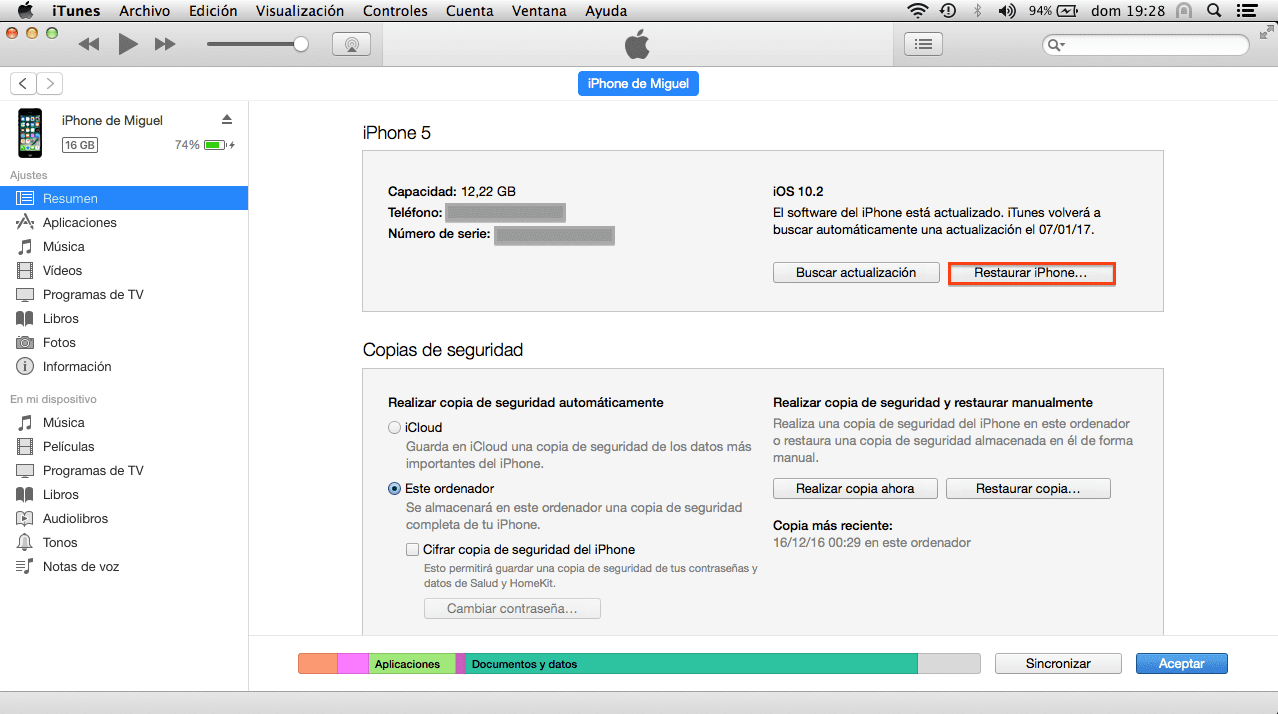Click Cambiar contraseña button
1278x714 pixels.
pos(512,608)
